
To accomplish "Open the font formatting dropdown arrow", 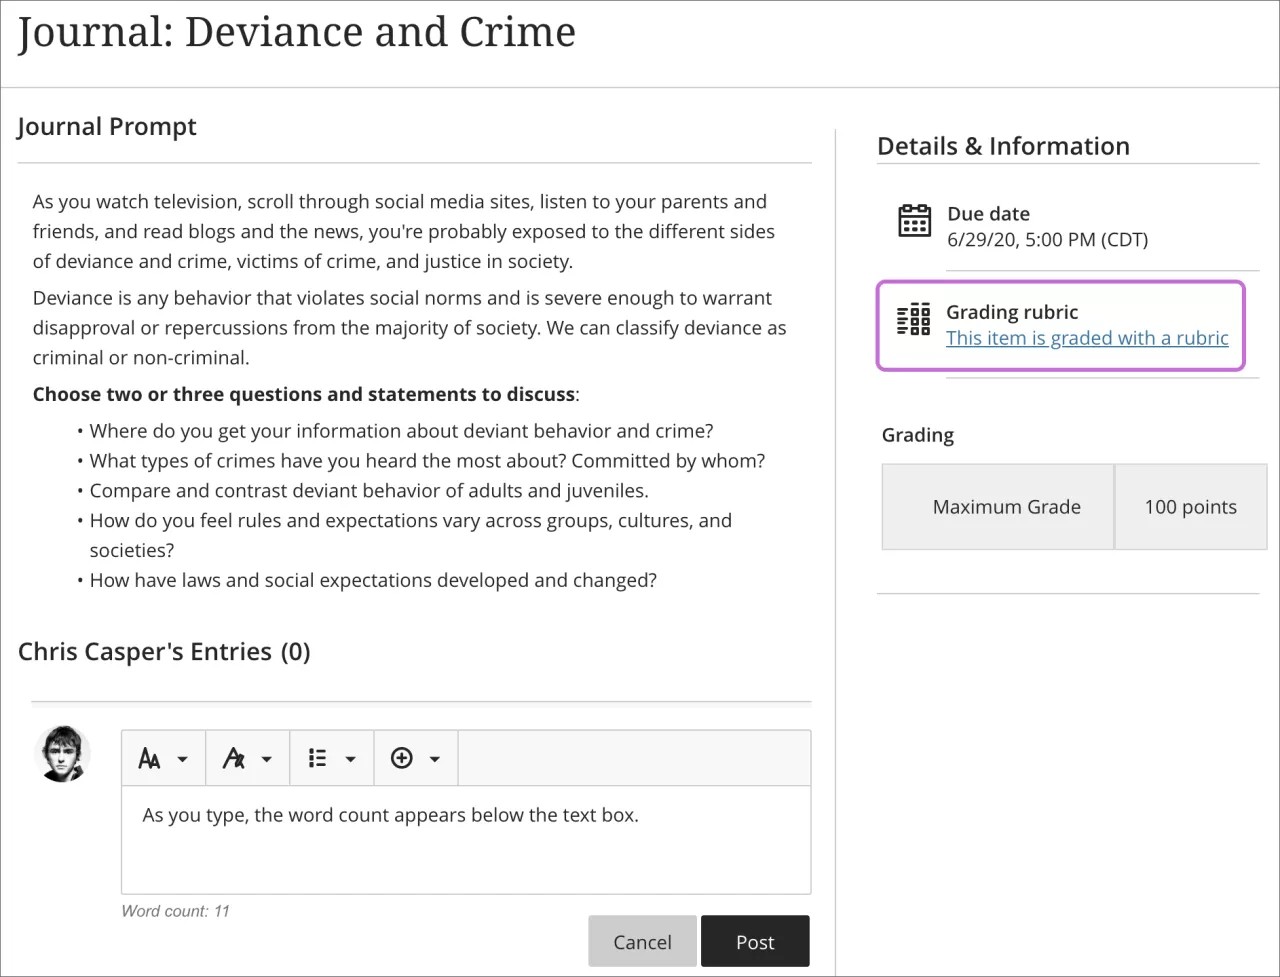I will [267, 758].
